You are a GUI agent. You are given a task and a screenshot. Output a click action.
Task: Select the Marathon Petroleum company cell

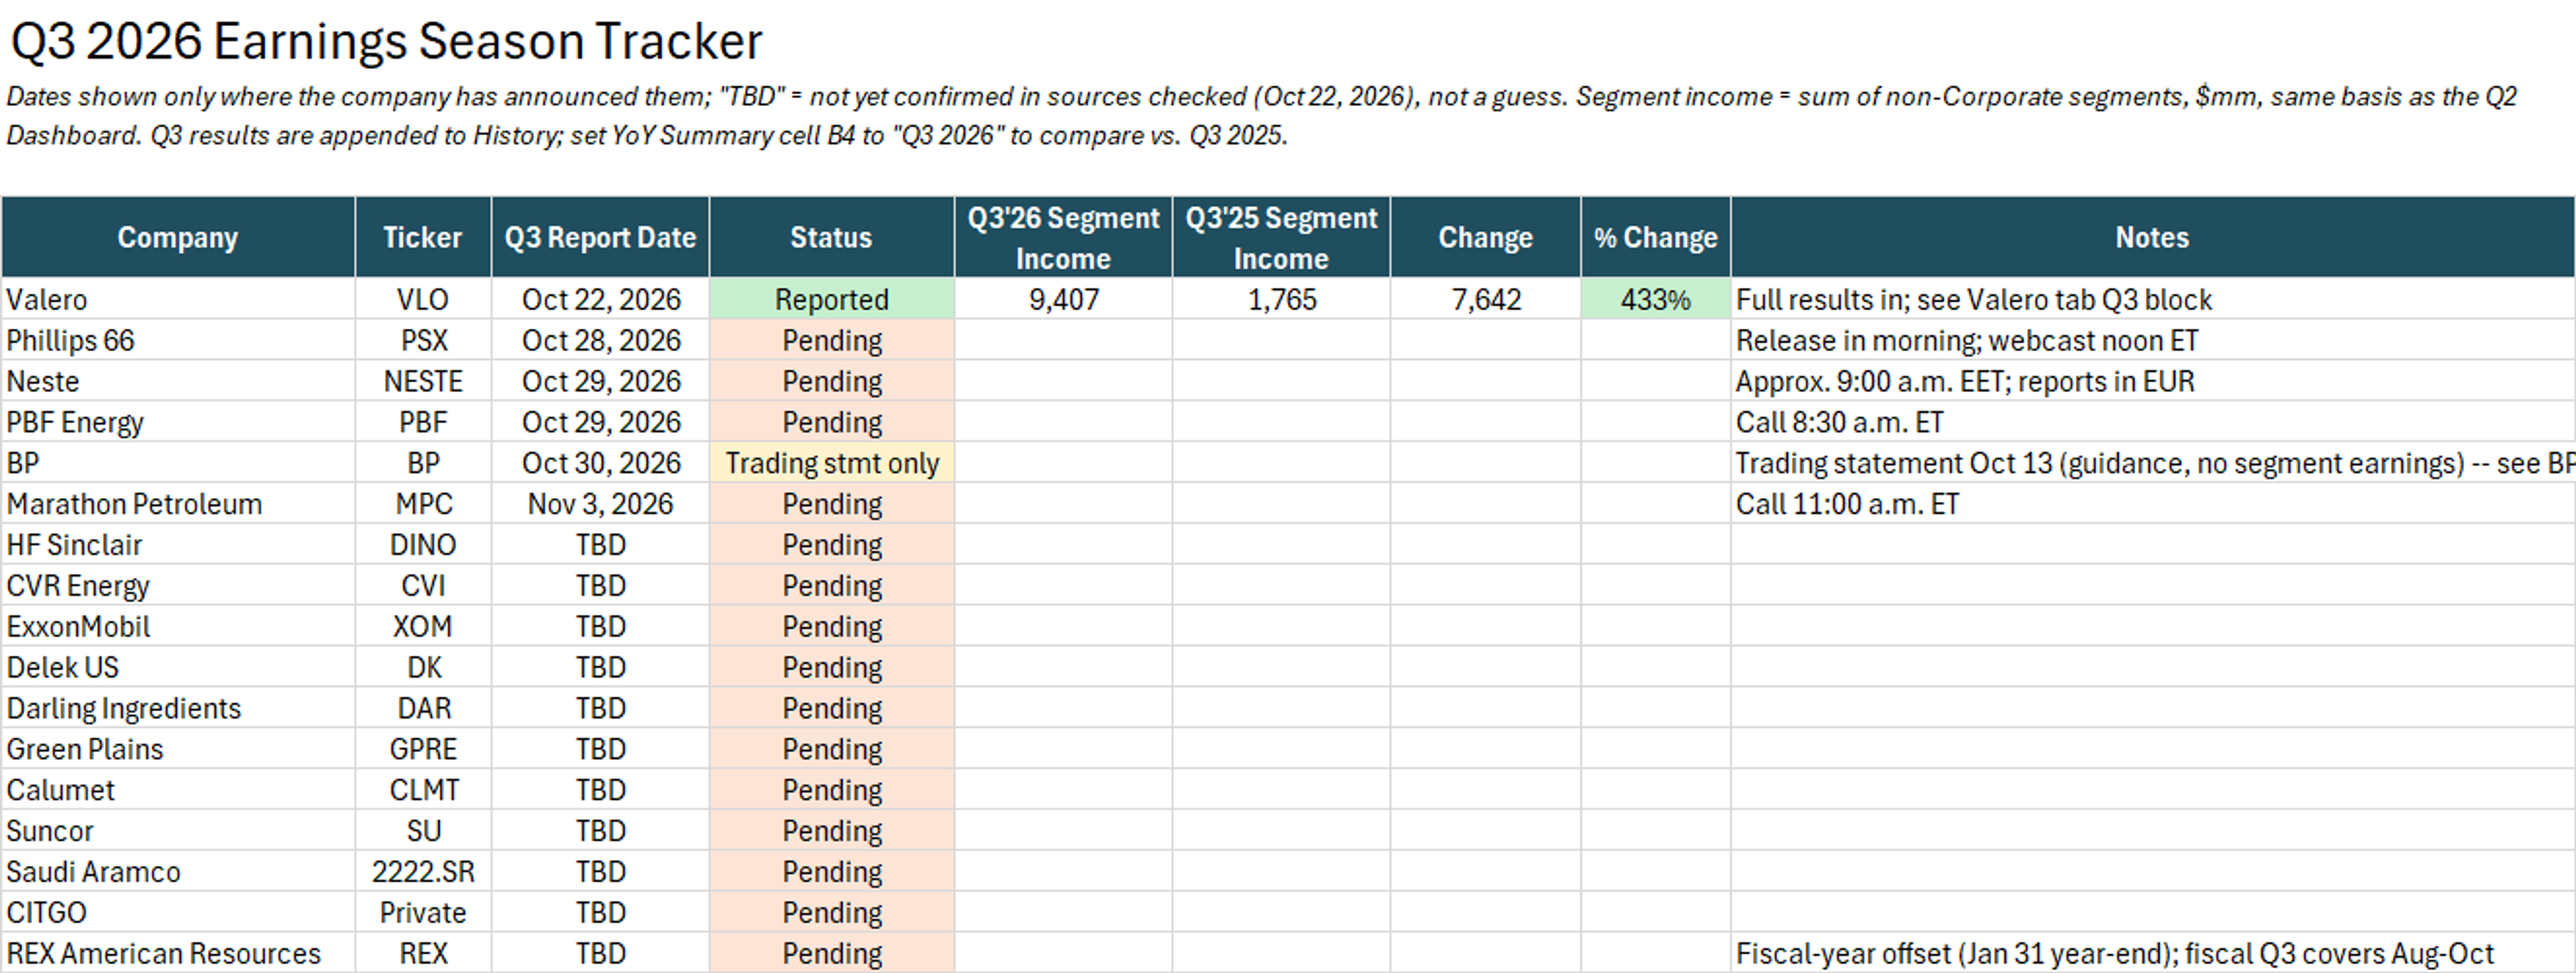pyautogui.click(x=178, y=504)
